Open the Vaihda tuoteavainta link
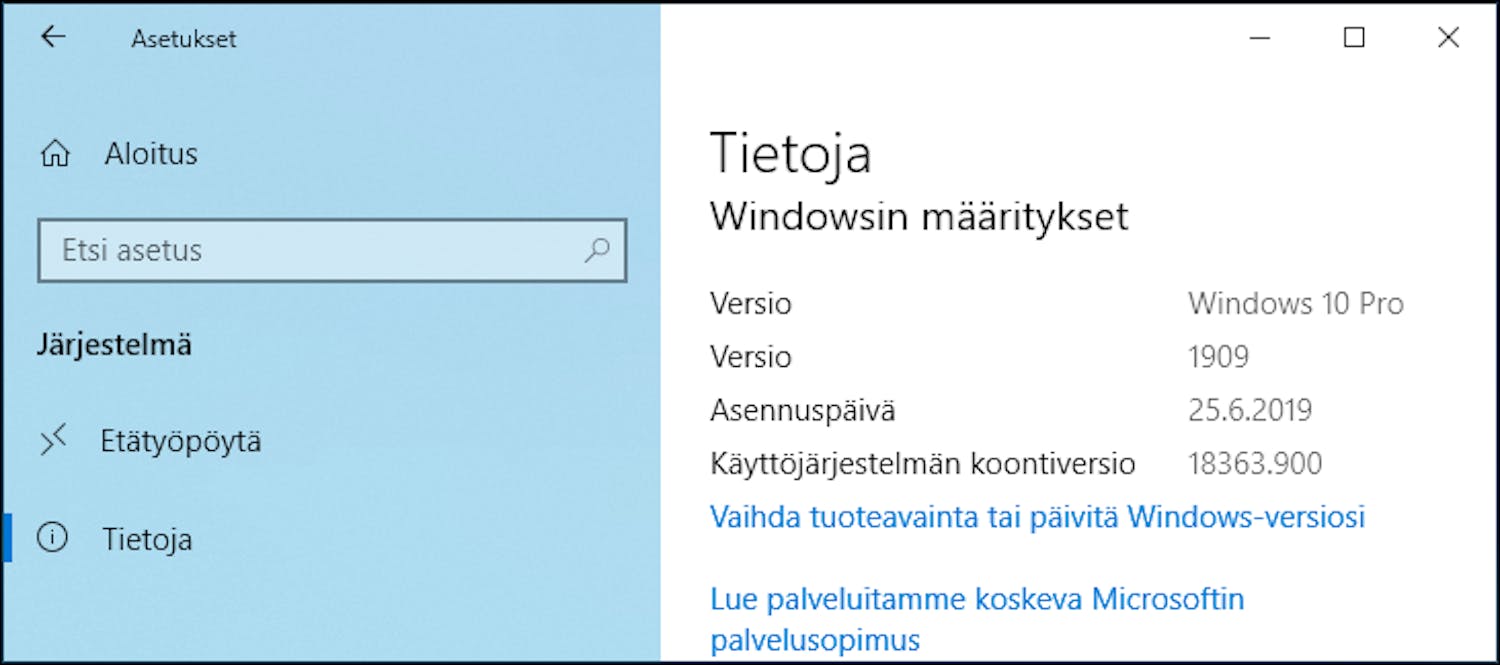The width and height of the screenshot is (1500, 665). [x=1036, y=517]
